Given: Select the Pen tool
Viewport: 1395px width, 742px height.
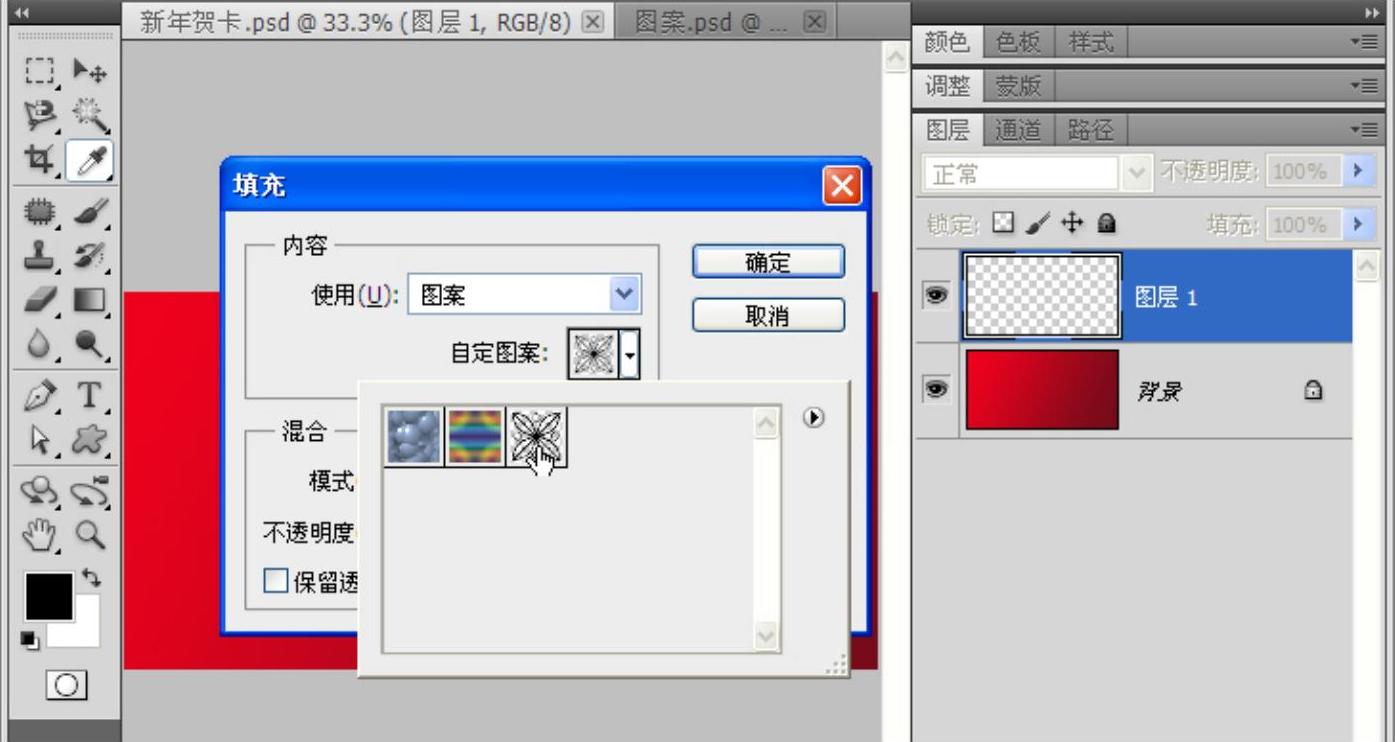Looking at the screenshot, I should pyautogui.click(x=39, y=395).
